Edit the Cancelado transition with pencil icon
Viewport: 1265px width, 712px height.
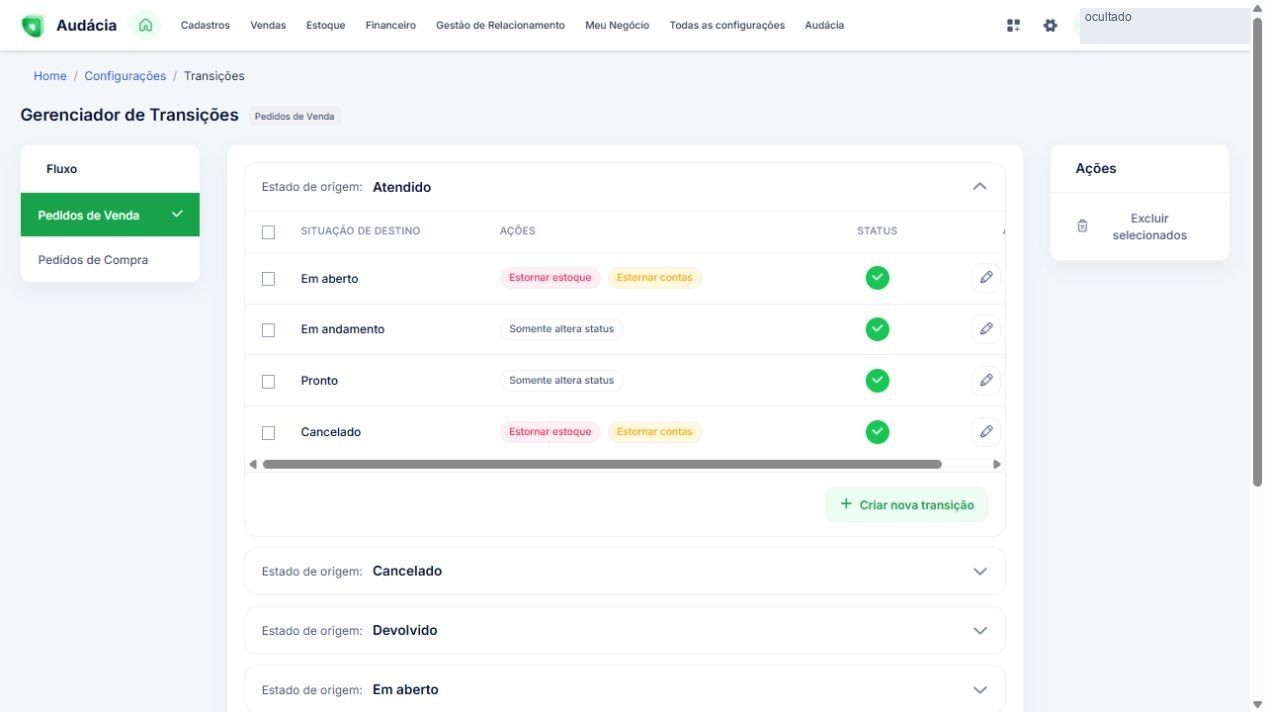pos(986,432)
